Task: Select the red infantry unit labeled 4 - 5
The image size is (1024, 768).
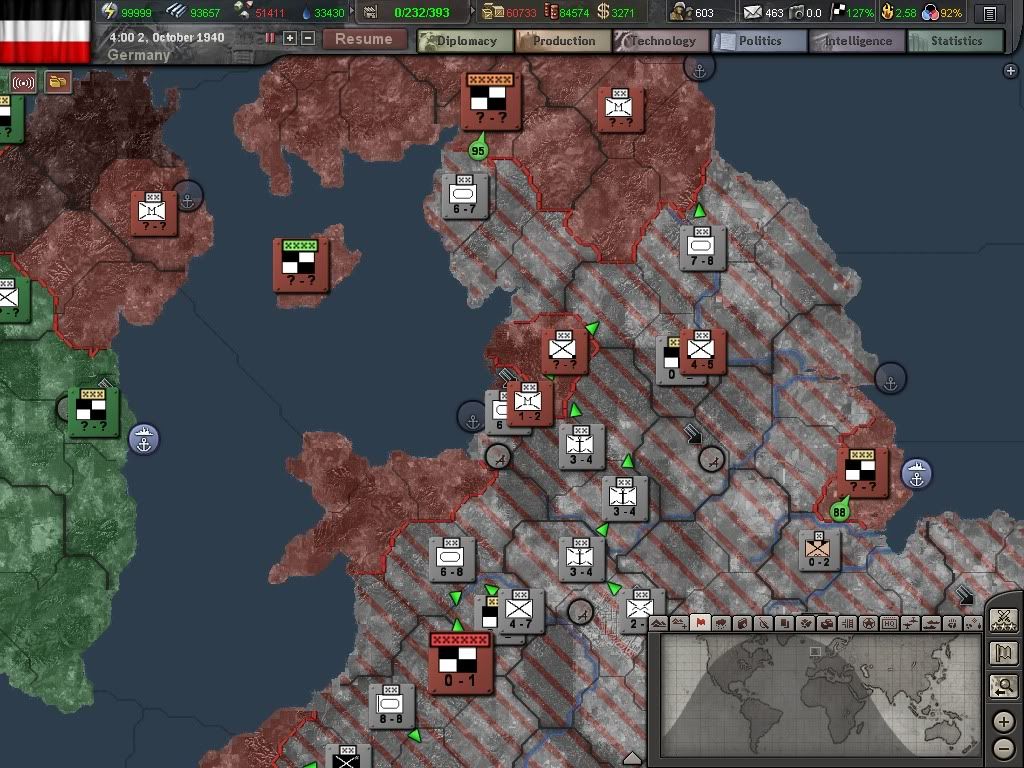Action: (702, 351)
